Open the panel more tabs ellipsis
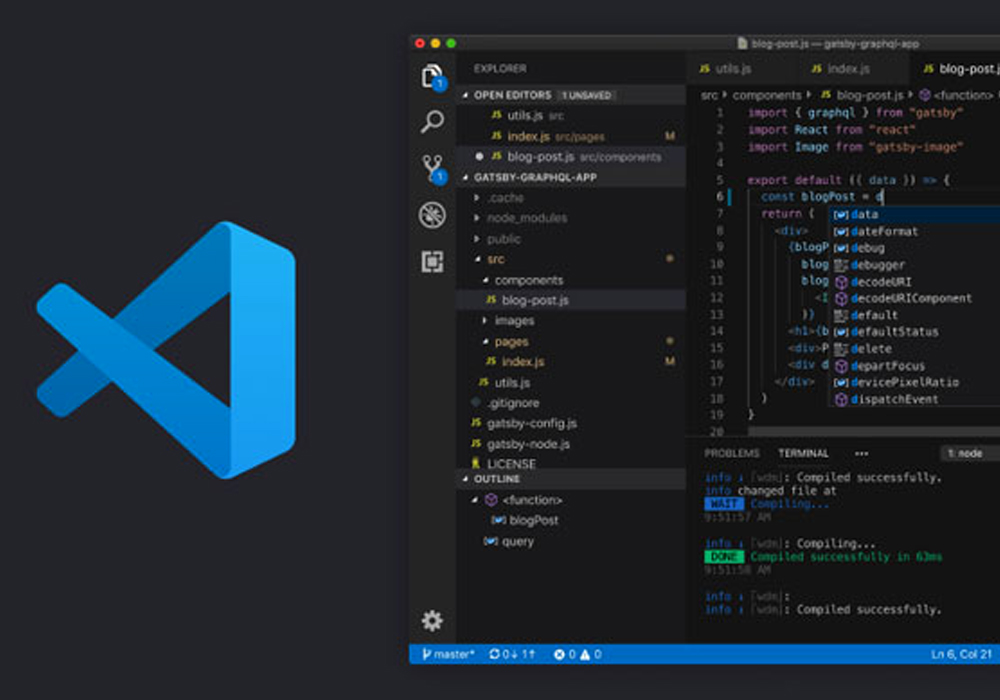The image size is (1000, 700). pos(862,453)
